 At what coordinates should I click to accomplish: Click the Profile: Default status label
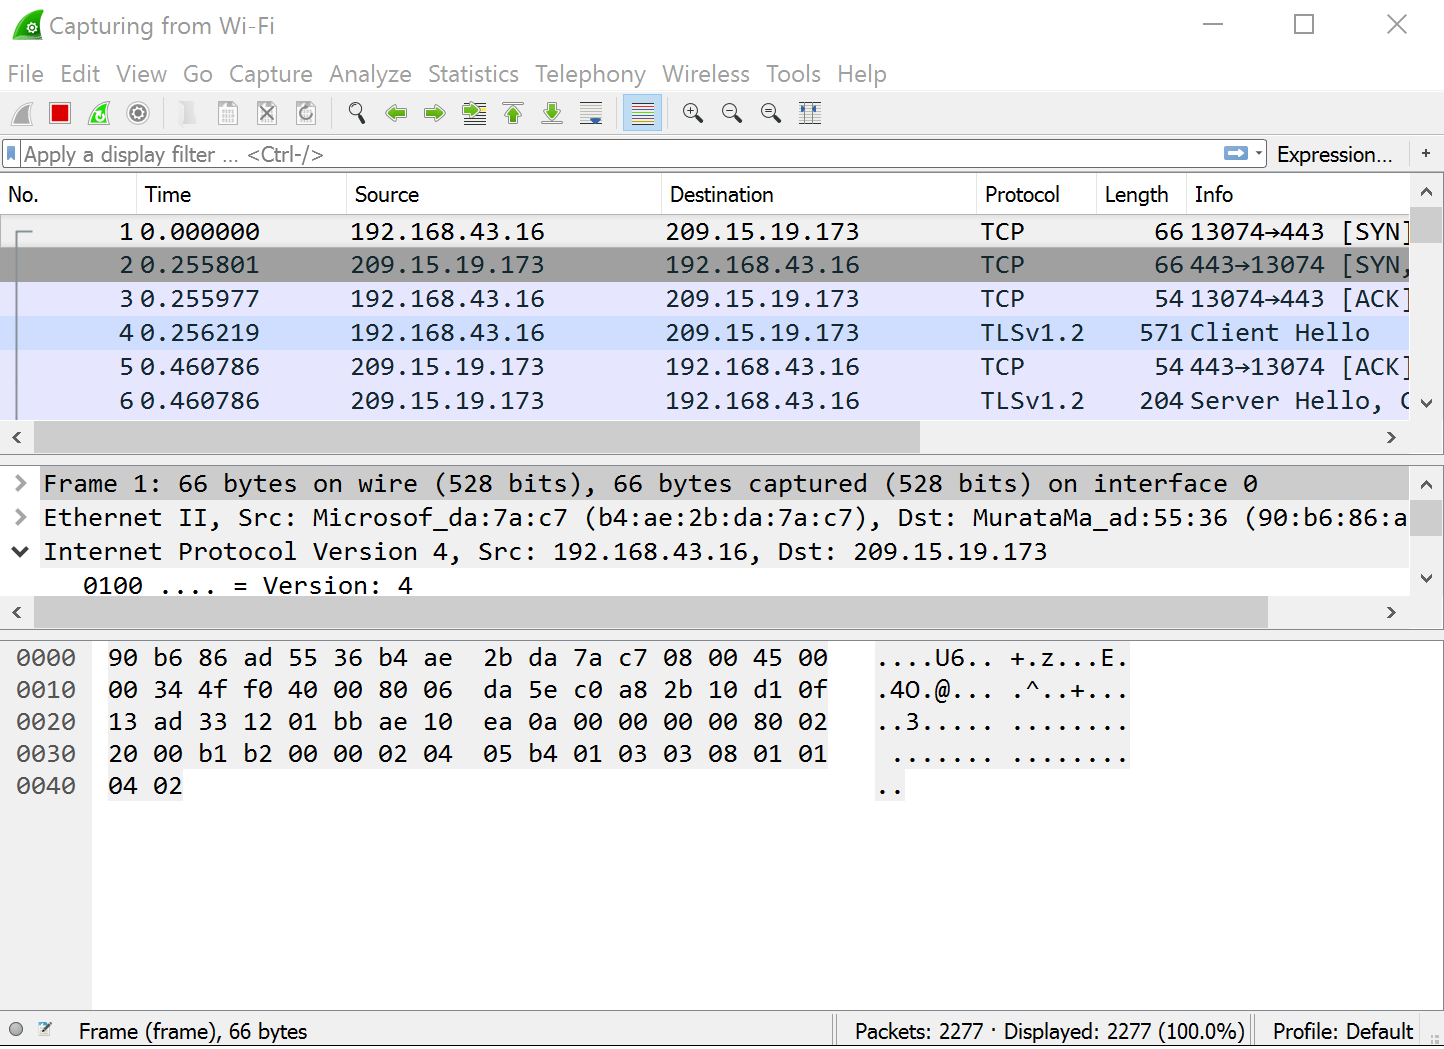tap(1342, 1031)
